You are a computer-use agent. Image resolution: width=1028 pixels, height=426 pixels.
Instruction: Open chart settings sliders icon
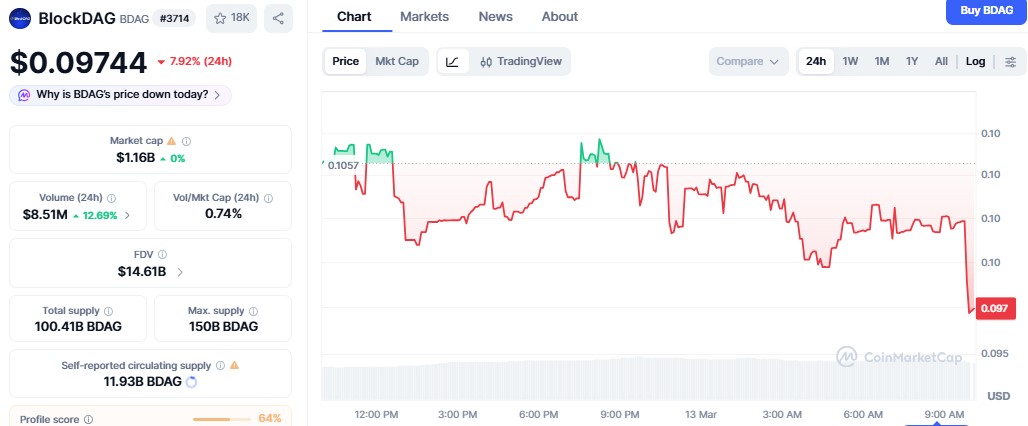point(1011,62)
